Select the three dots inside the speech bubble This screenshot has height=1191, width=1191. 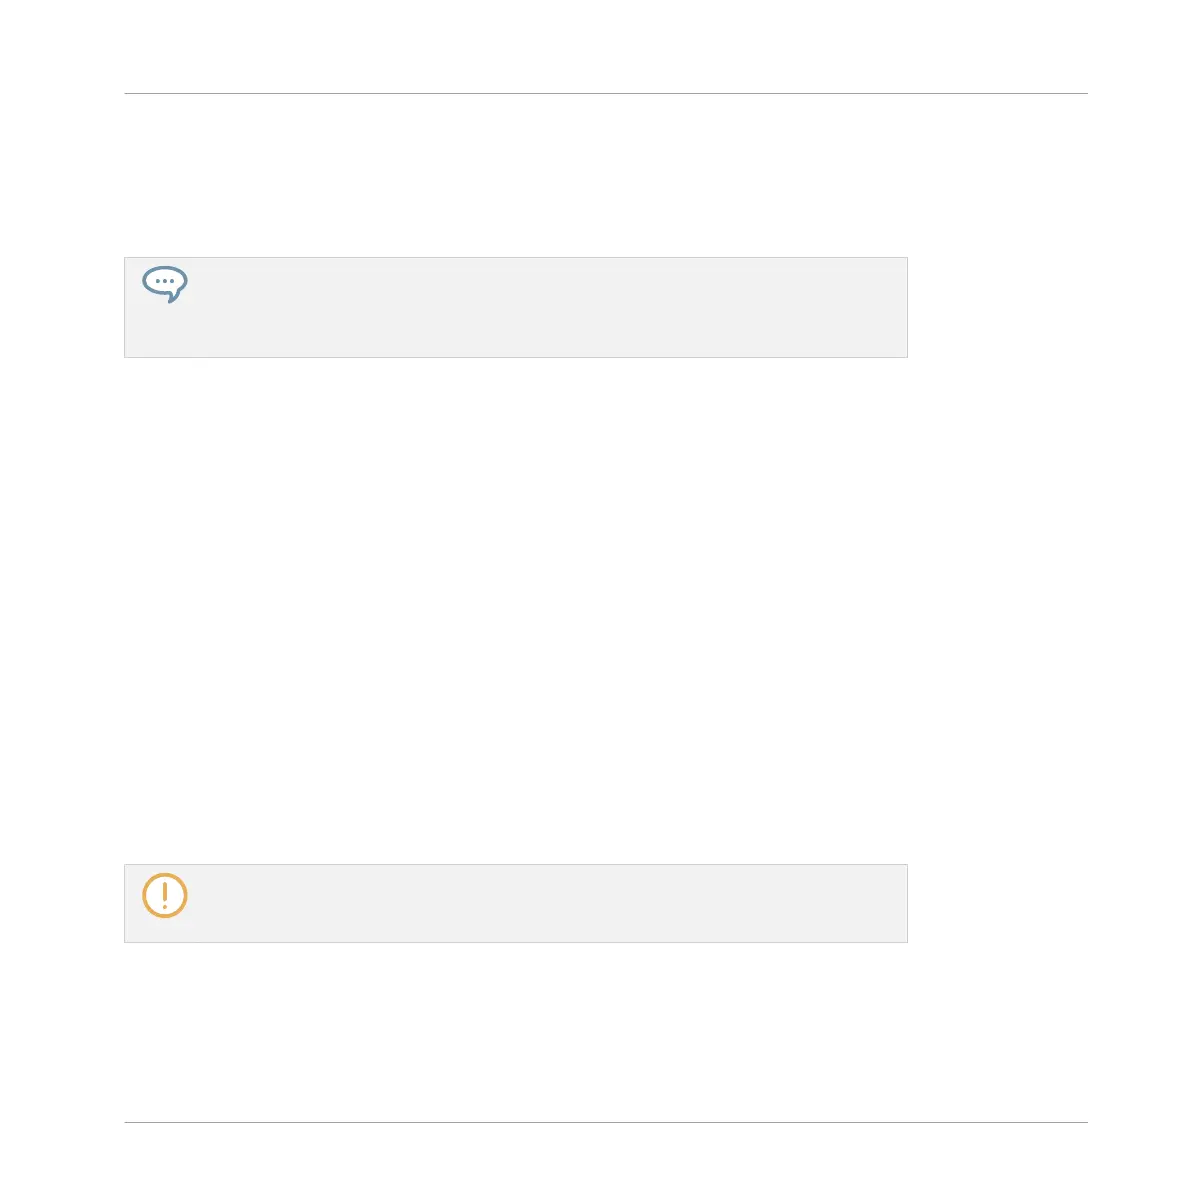(165, 281)
